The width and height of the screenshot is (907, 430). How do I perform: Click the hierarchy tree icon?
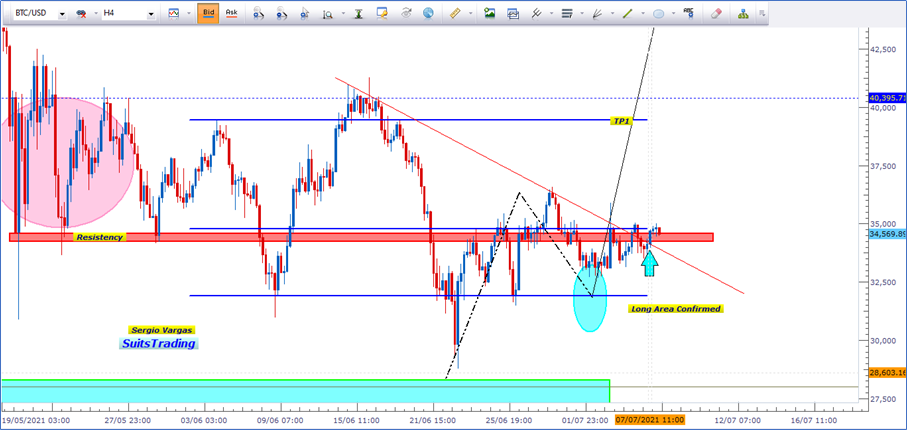tap(742, 14)
